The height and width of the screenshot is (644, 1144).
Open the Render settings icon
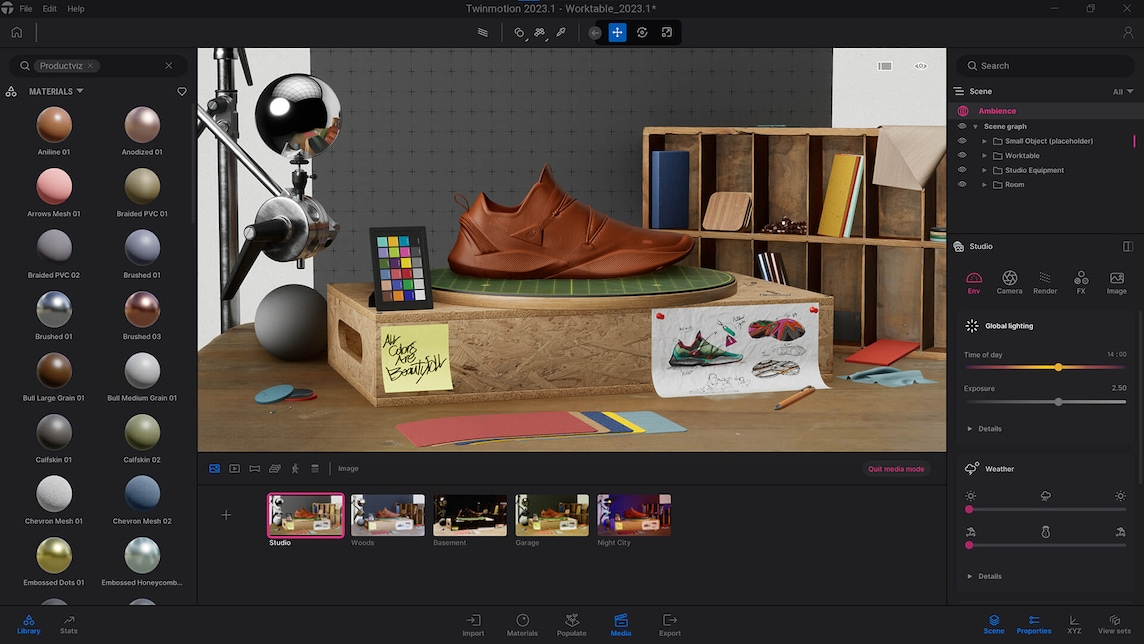tap(1045, 282)
